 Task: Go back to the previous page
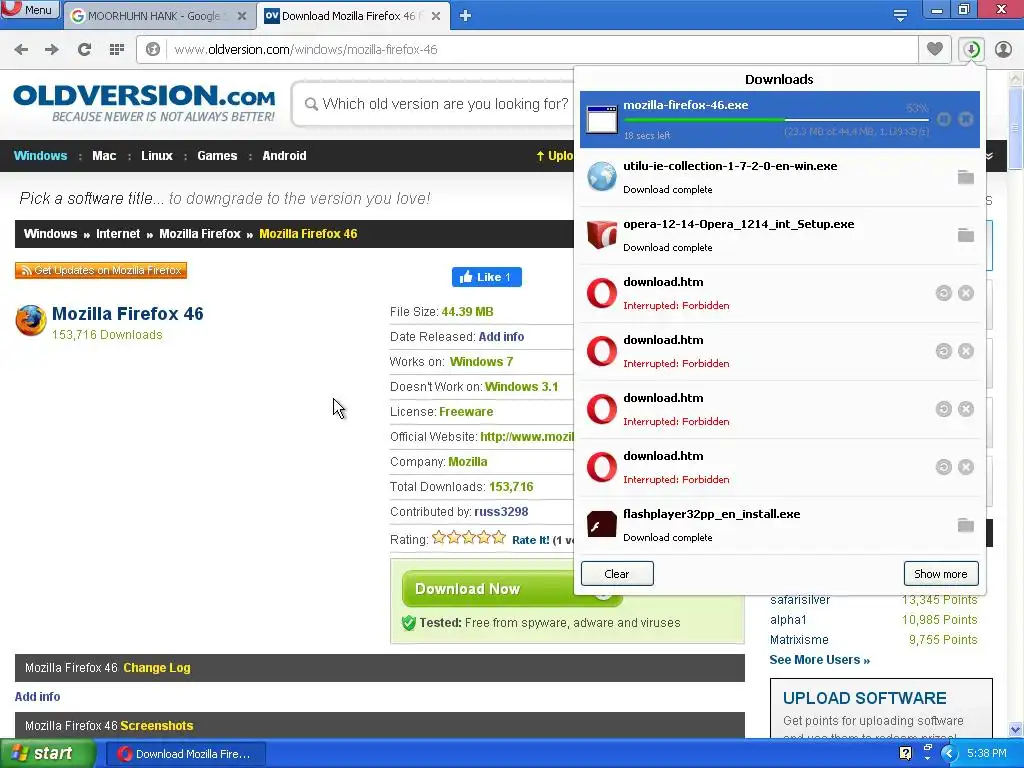21,50
